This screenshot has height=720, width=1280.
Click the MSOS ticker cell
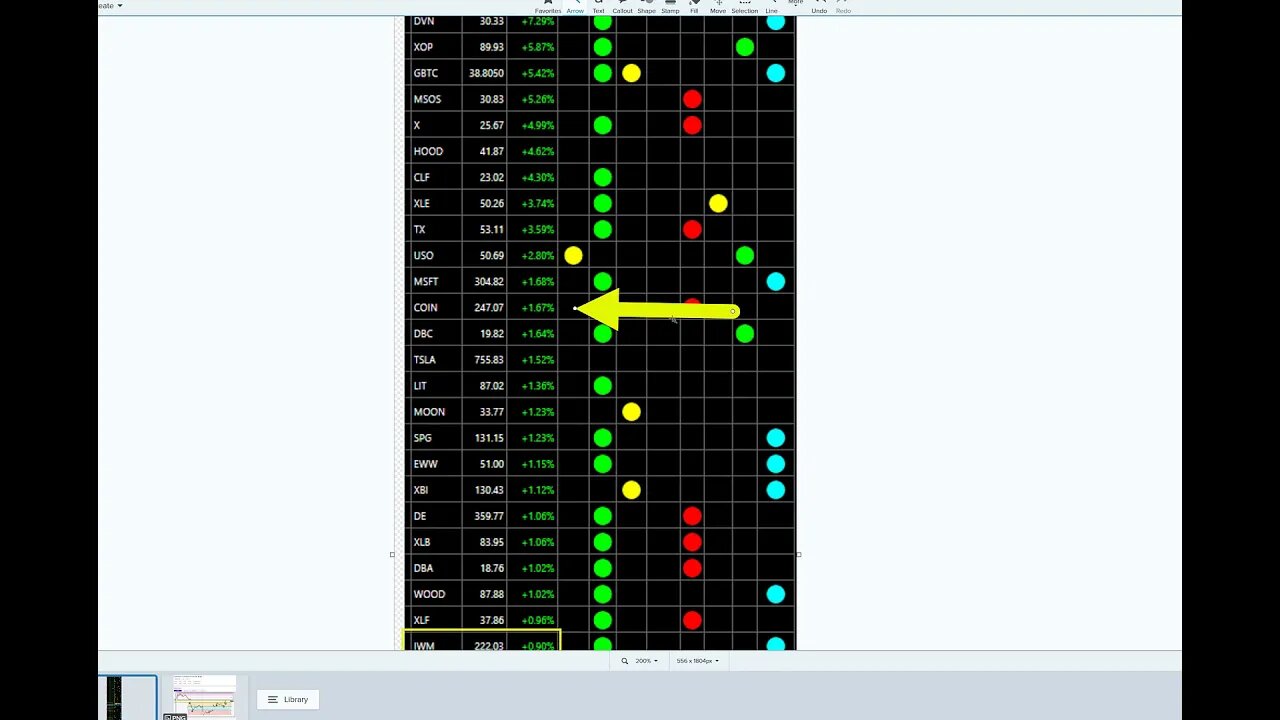pos(437,99)
